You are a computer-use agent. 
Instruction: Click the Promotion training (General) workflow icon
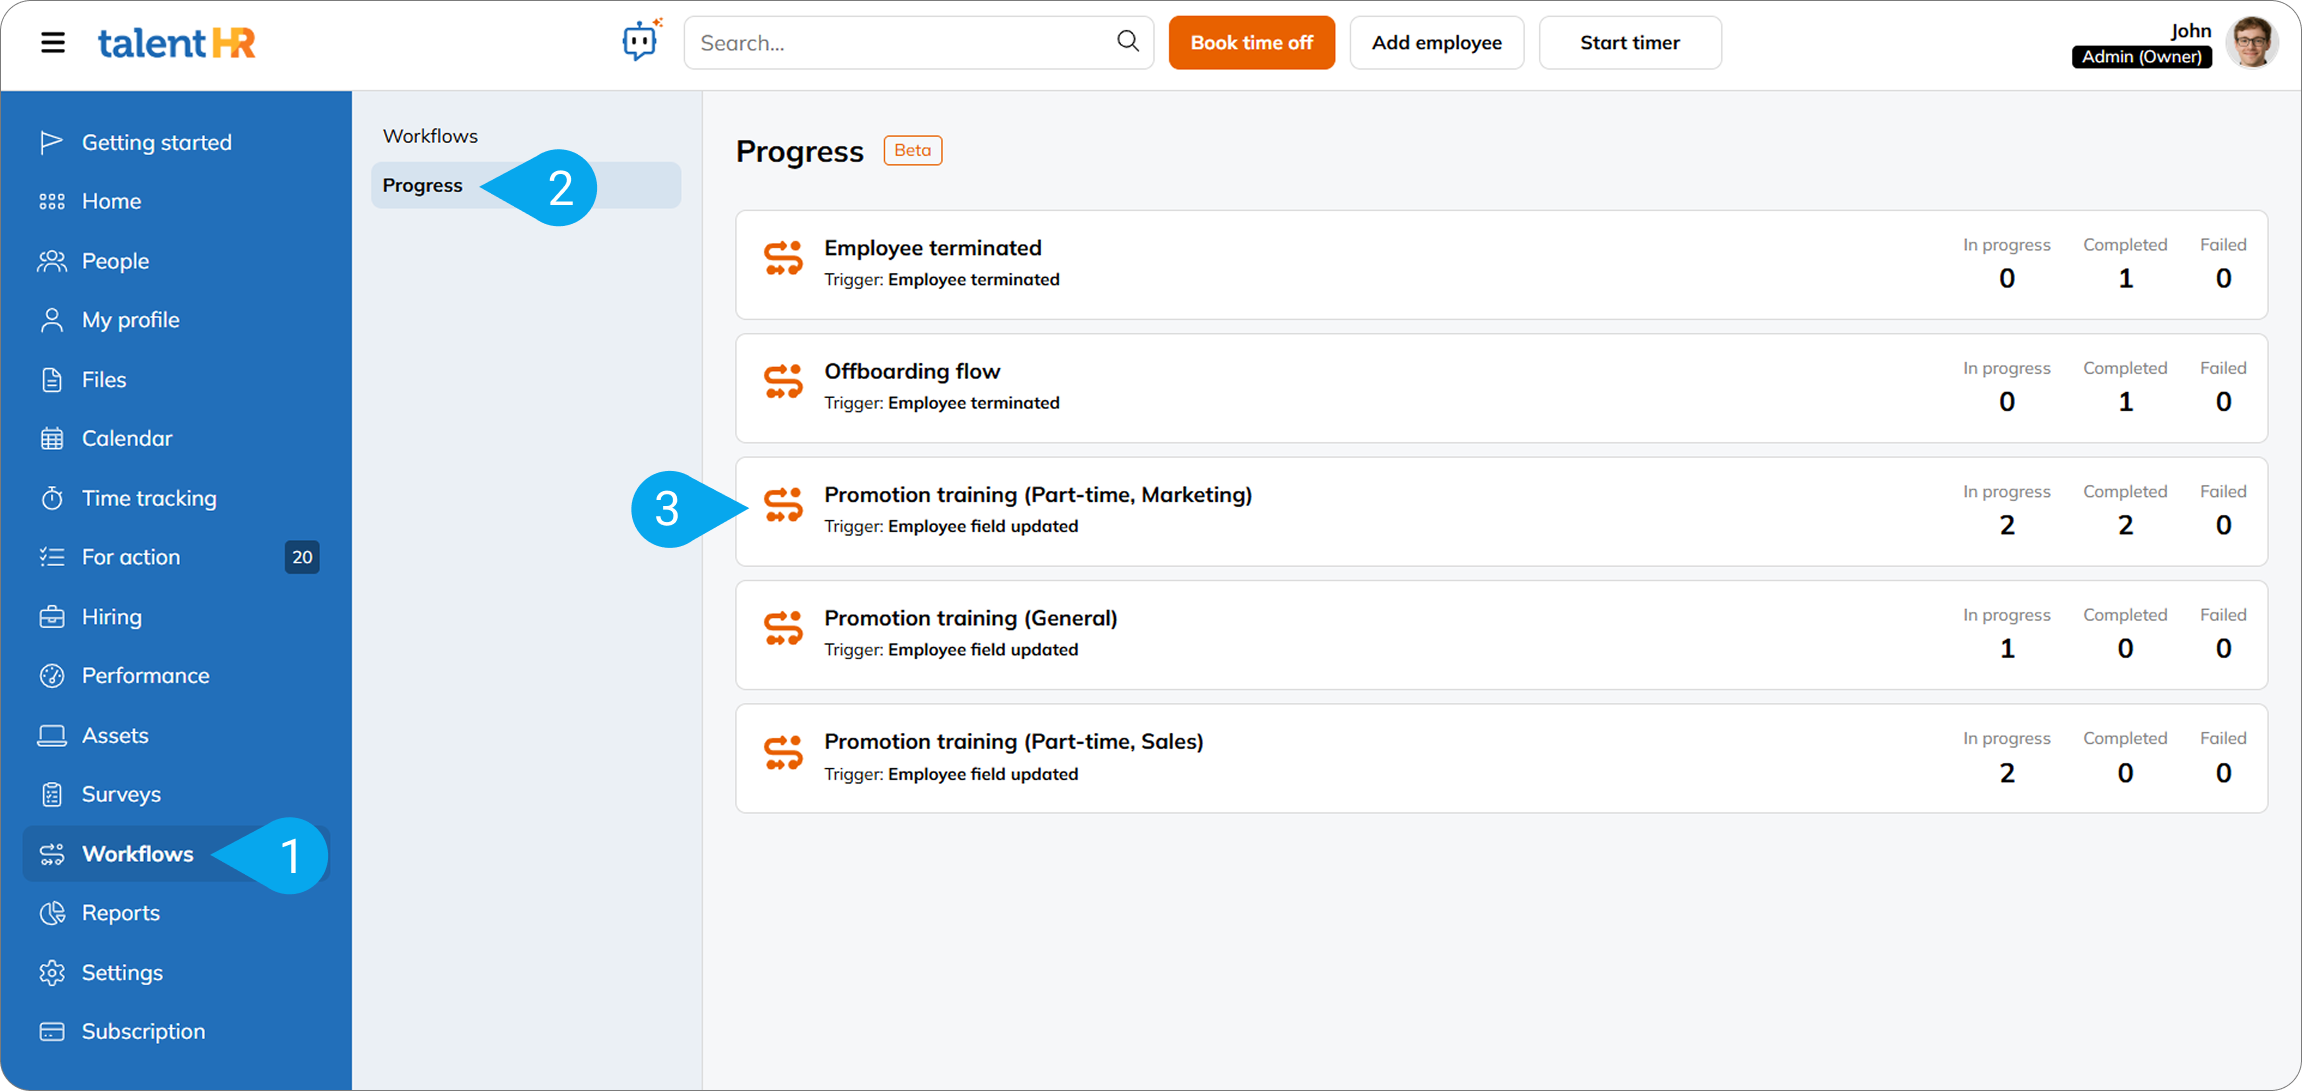[x=783, y=628]
